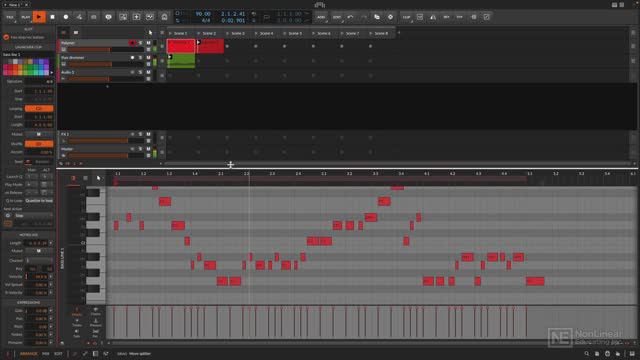Click the Pure drummer track volume fader
Image resolution: width=640 pixels, height=360 pixels.
click(x=105, y=64)
